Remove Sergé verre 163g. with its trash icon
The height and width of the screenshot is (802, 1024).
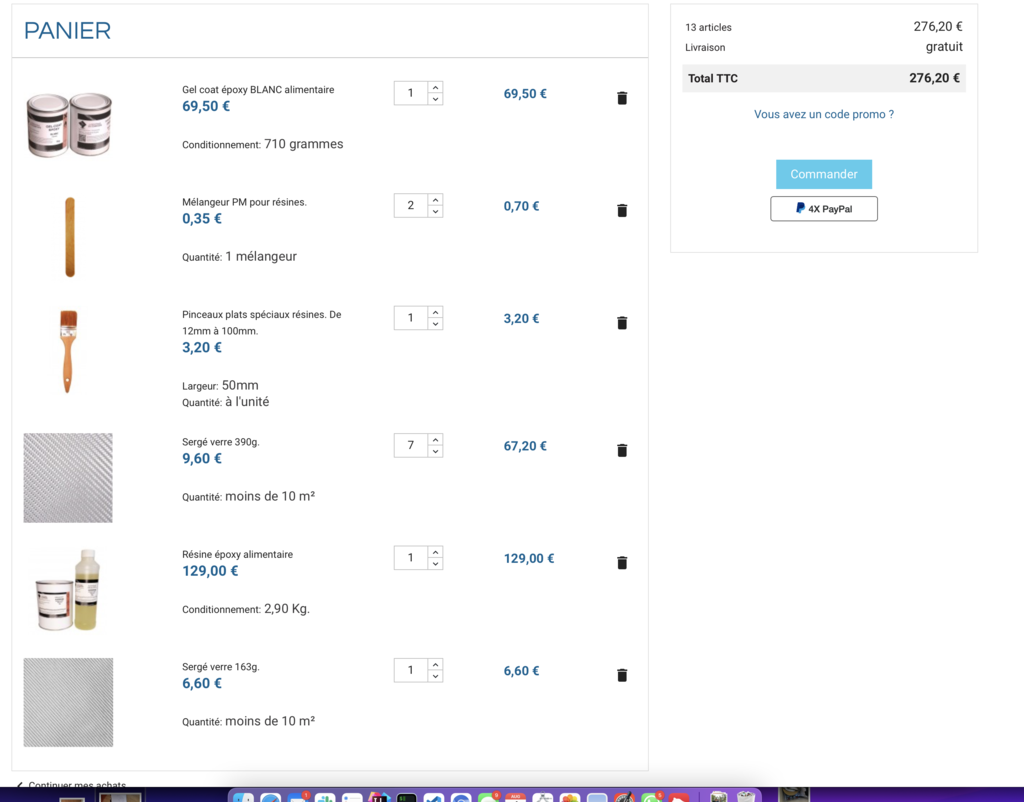click(622, 675)
